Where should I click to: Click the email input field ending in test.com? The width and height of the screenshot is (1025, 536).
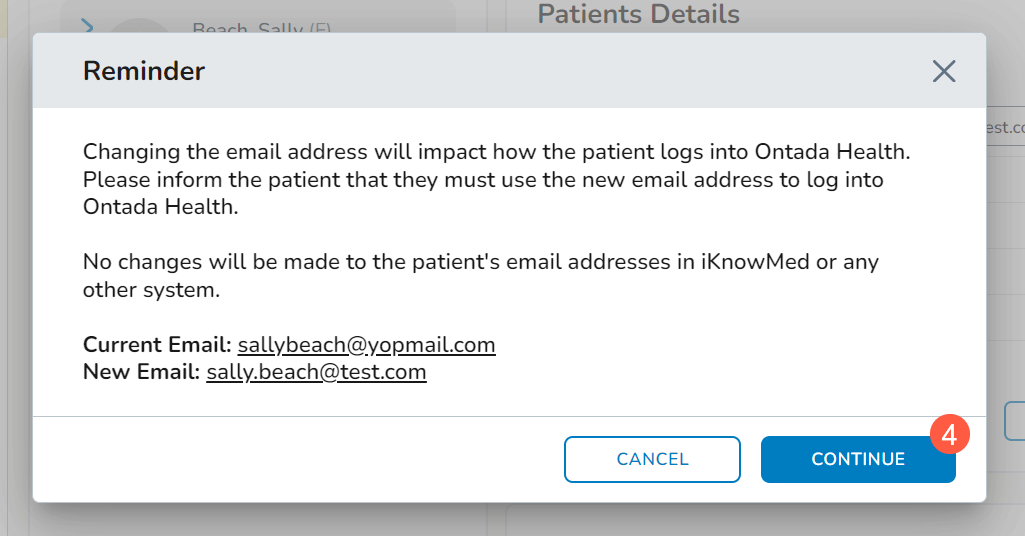[x=1005, y=127]
